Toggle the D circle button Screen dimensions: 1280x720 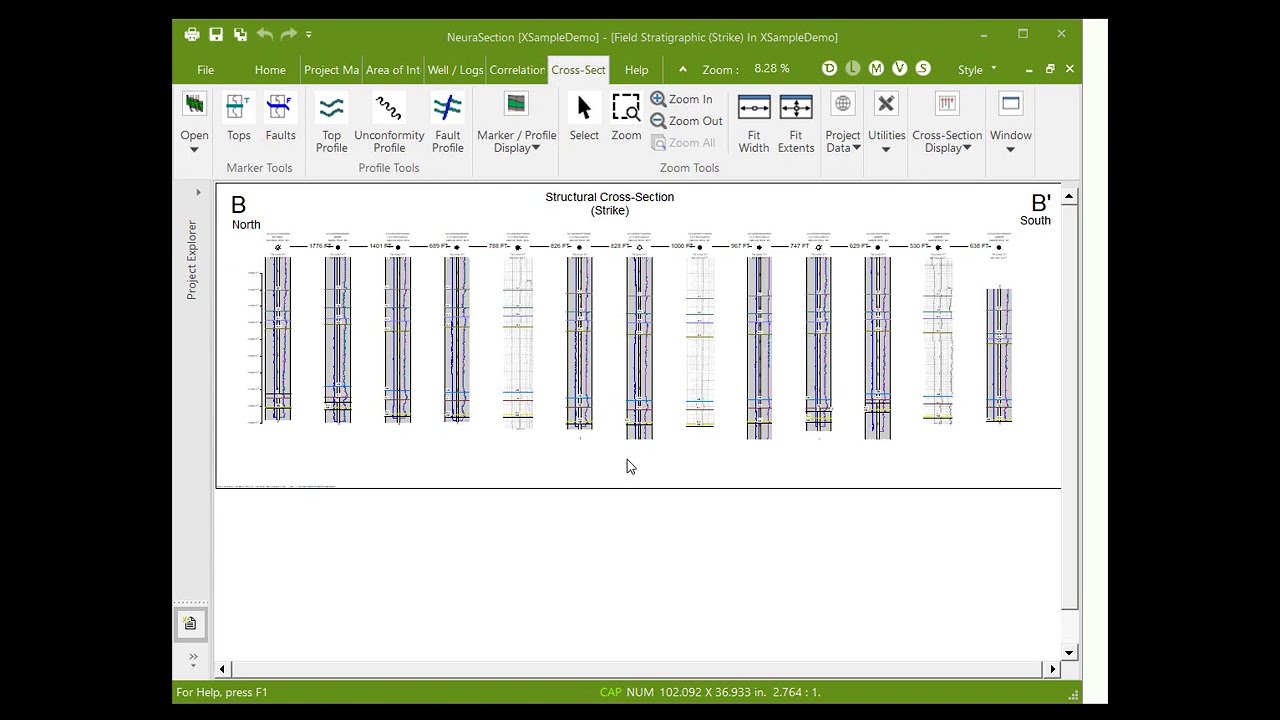click(829, 68)
